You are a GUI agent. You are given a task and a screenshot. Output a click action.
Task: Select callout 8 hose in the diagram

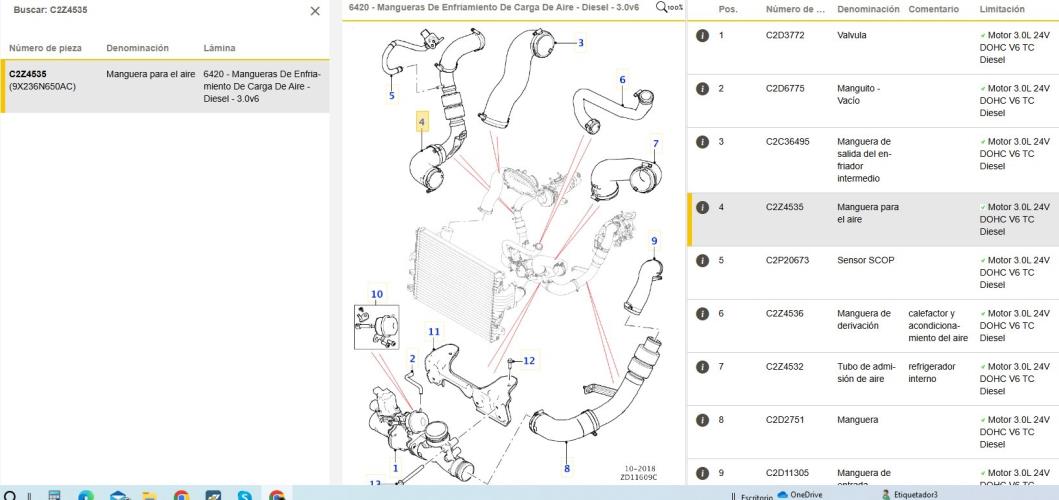pyautogui.click(x=567, y=468)
